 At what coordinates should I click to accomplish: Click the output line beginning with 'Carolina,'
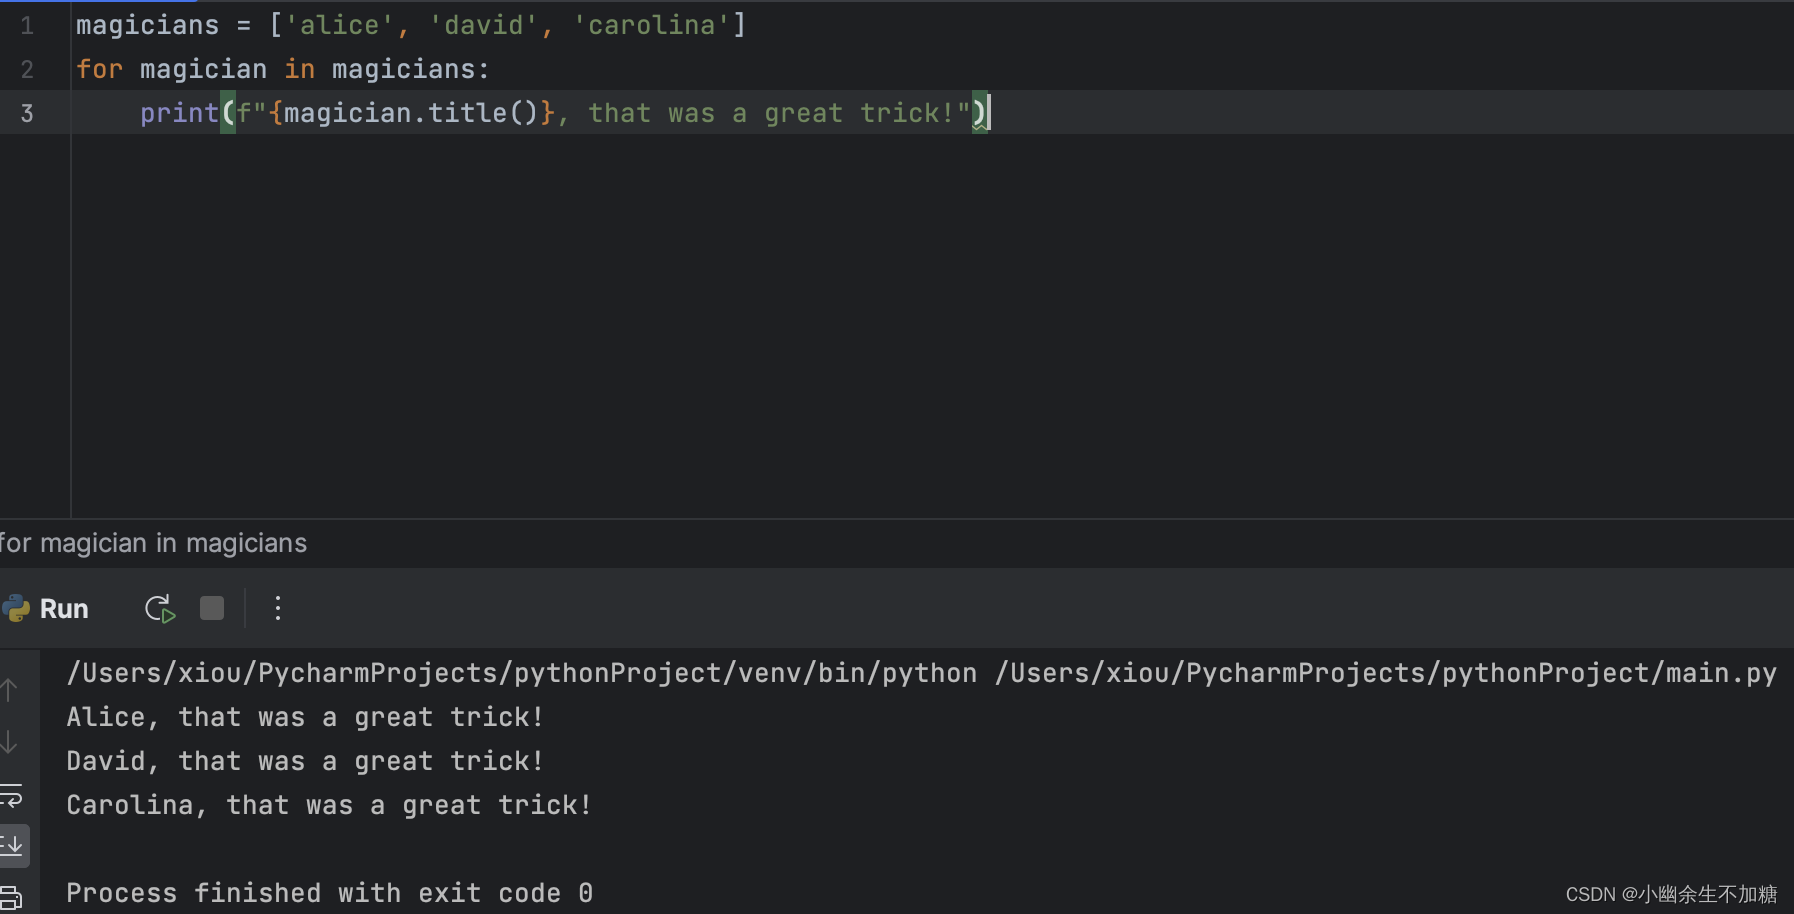tap(329, 805)
